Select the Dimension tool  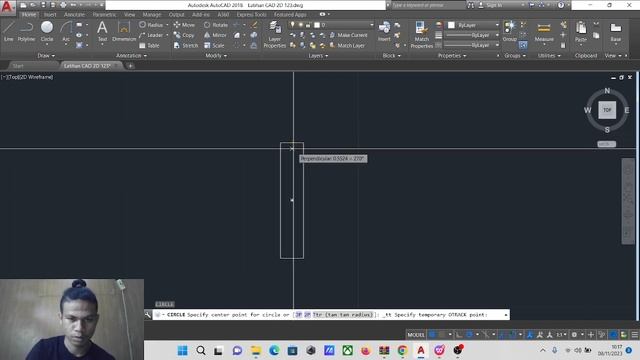[x=124, y=31]
